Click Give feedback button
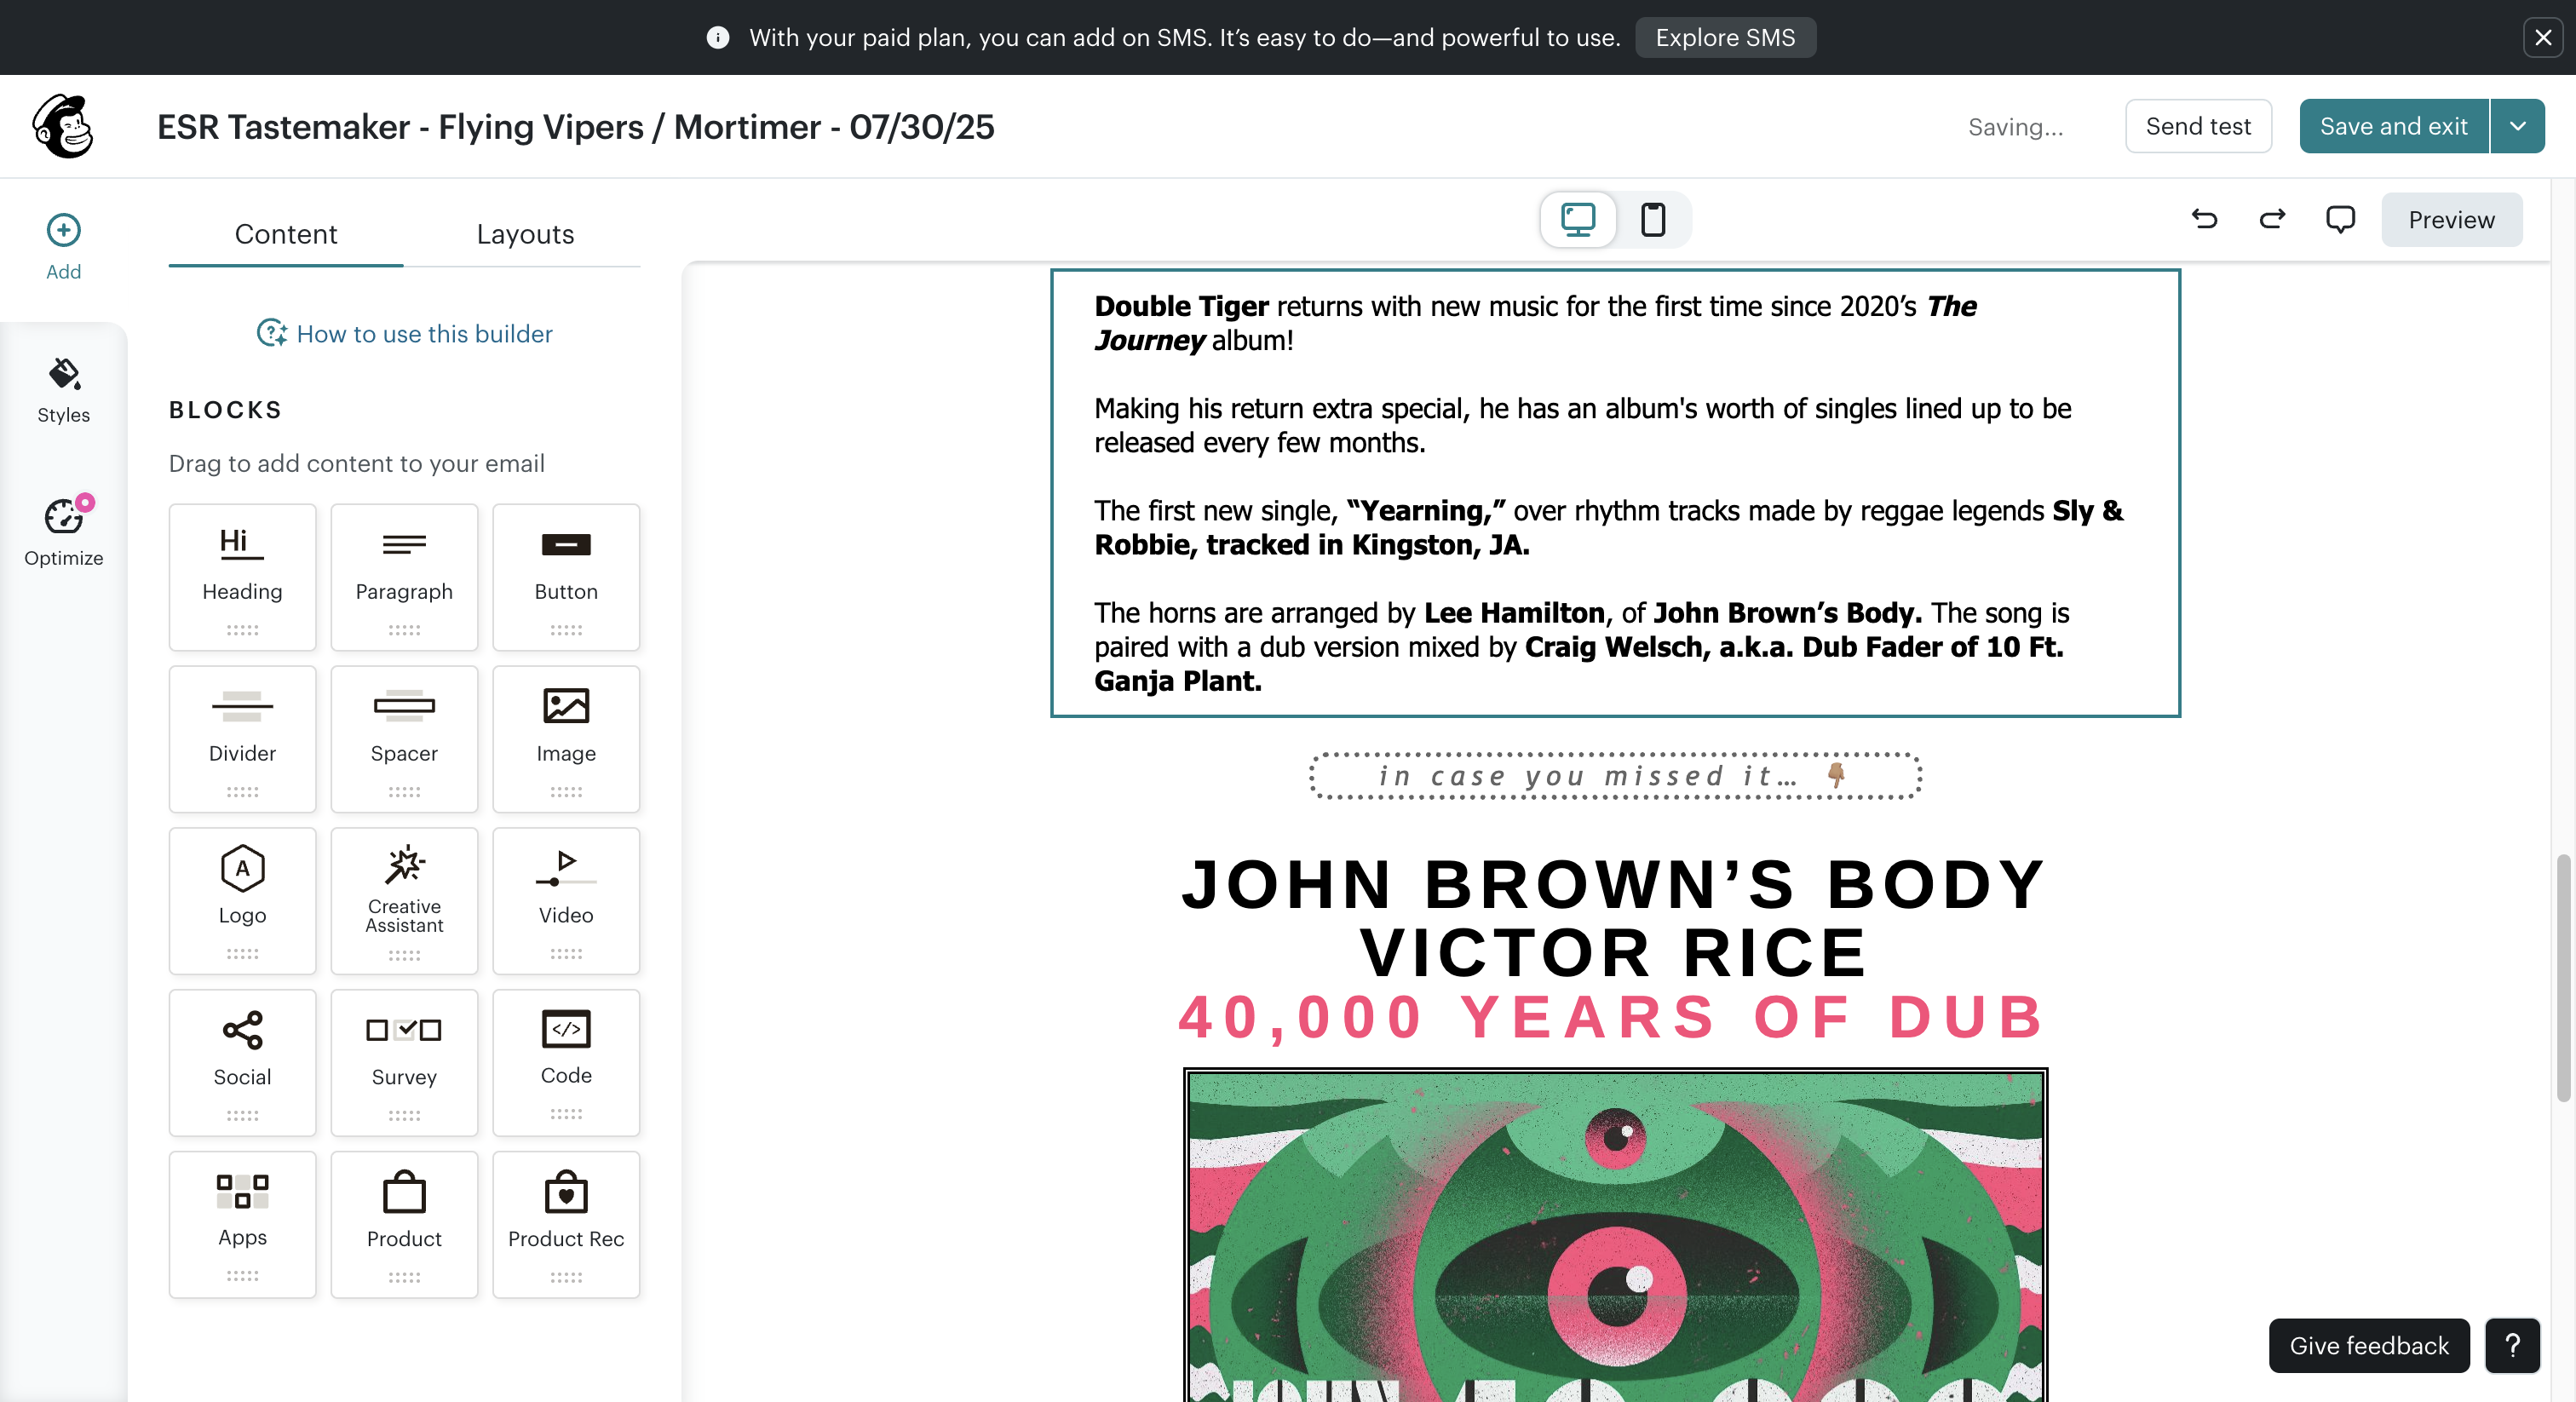This screenshot has width=2576, height=1402. (x=2369, y=1346)
